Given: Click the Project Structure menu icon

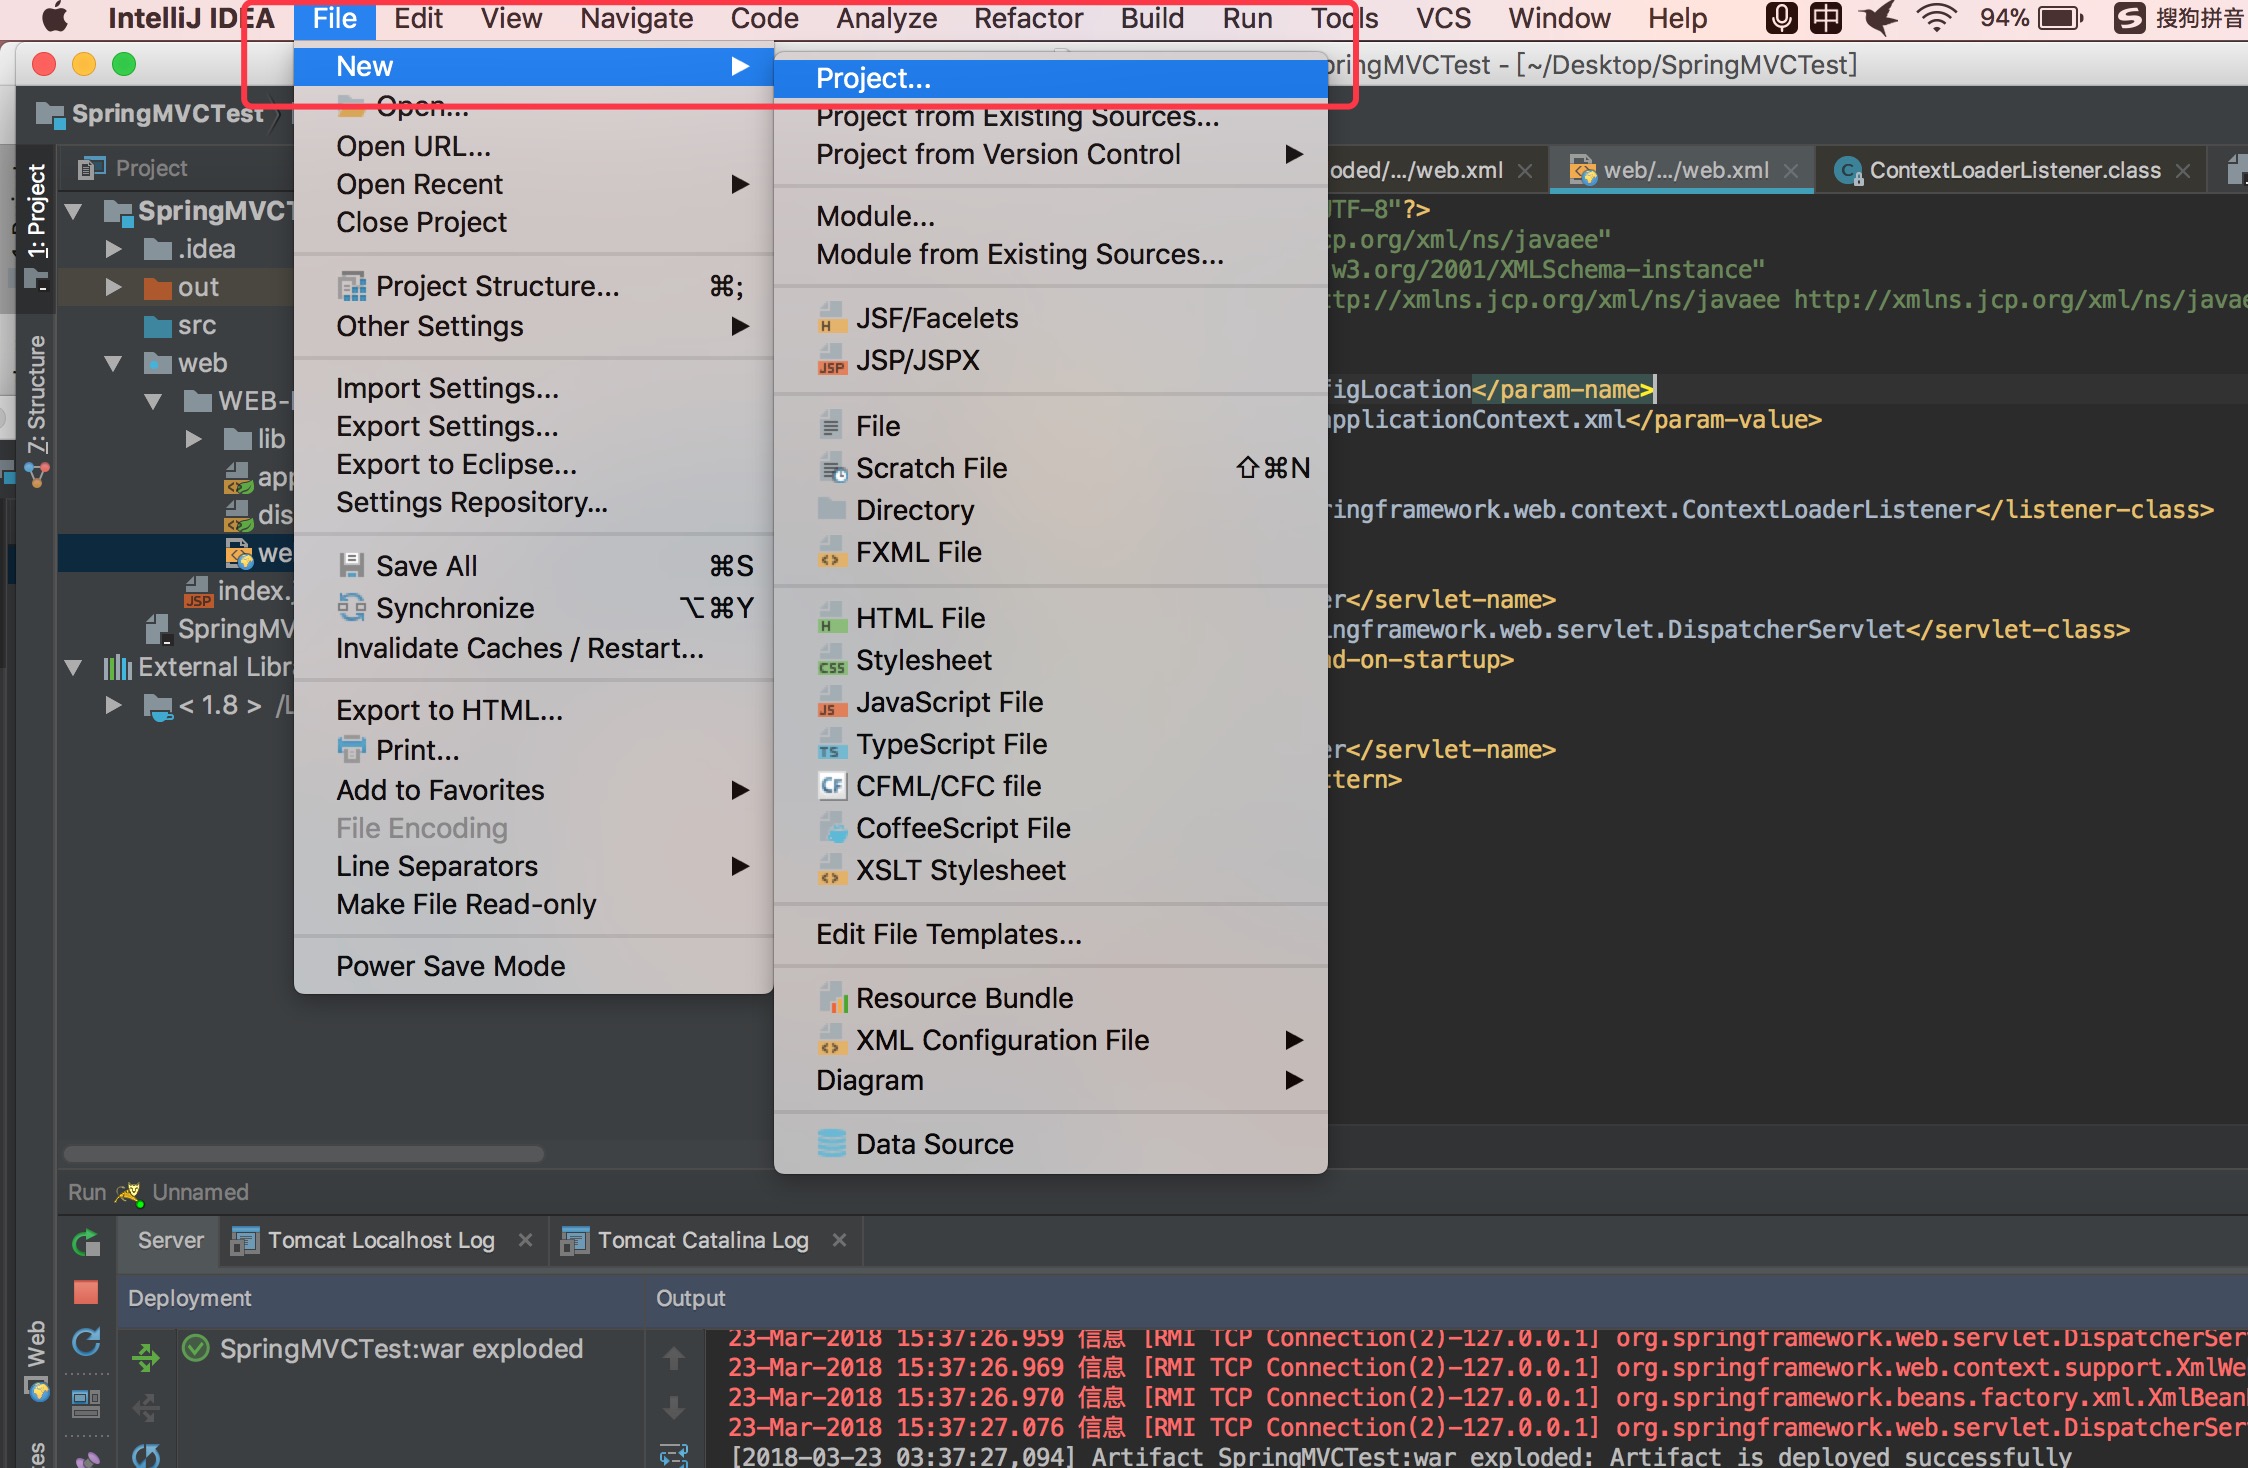Looking at the screenshot, I should pos(352,287).
